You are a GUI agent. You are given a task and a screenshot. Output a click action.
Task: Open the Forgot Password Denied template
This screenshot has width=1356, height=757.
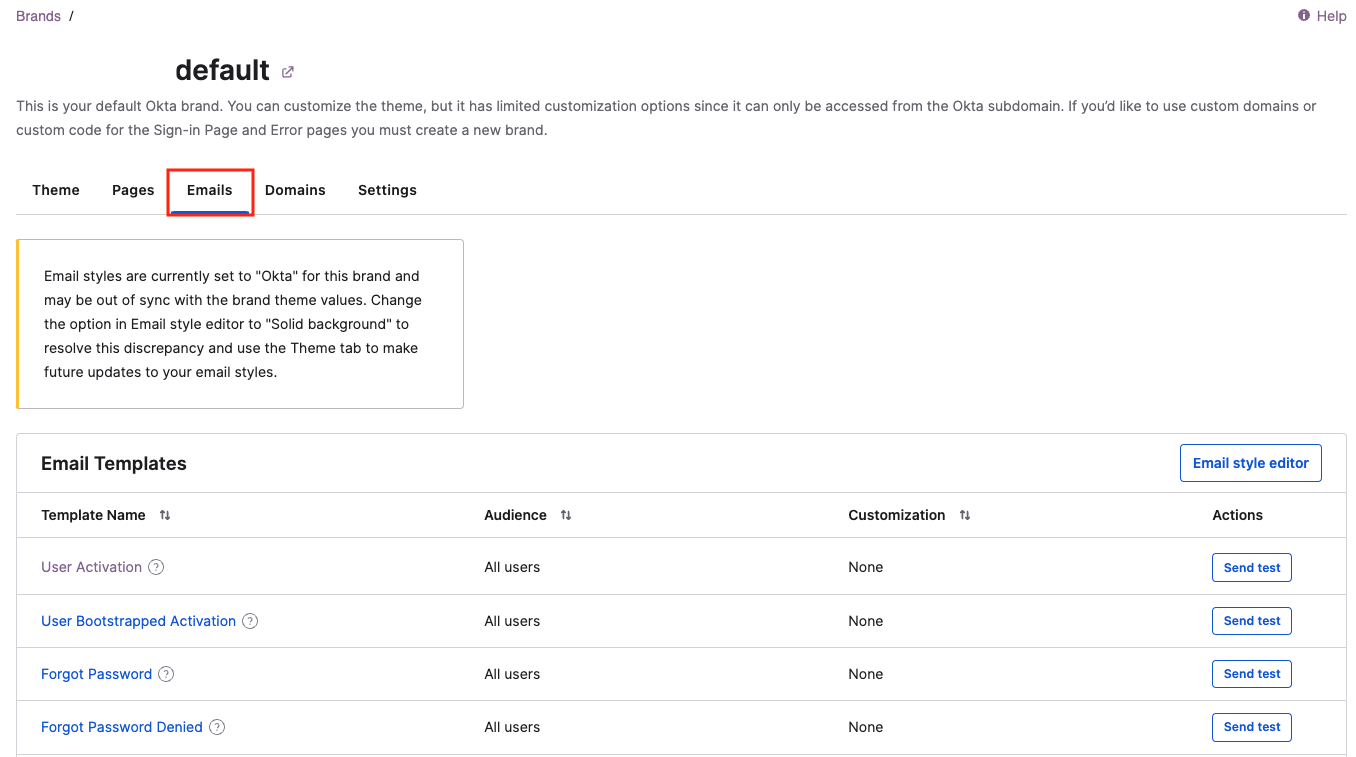121,727
